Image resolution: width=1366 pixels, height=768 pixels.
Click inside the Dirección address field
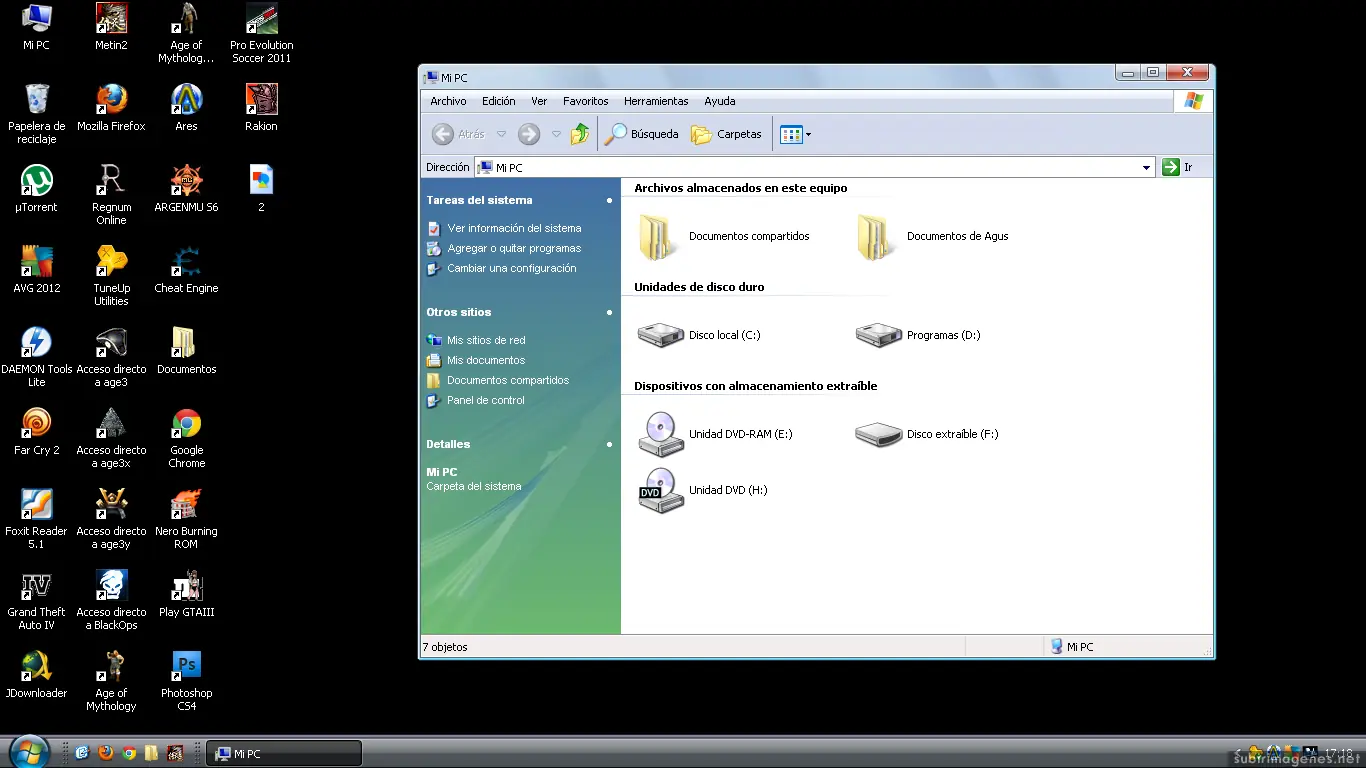tap(814, 168)
